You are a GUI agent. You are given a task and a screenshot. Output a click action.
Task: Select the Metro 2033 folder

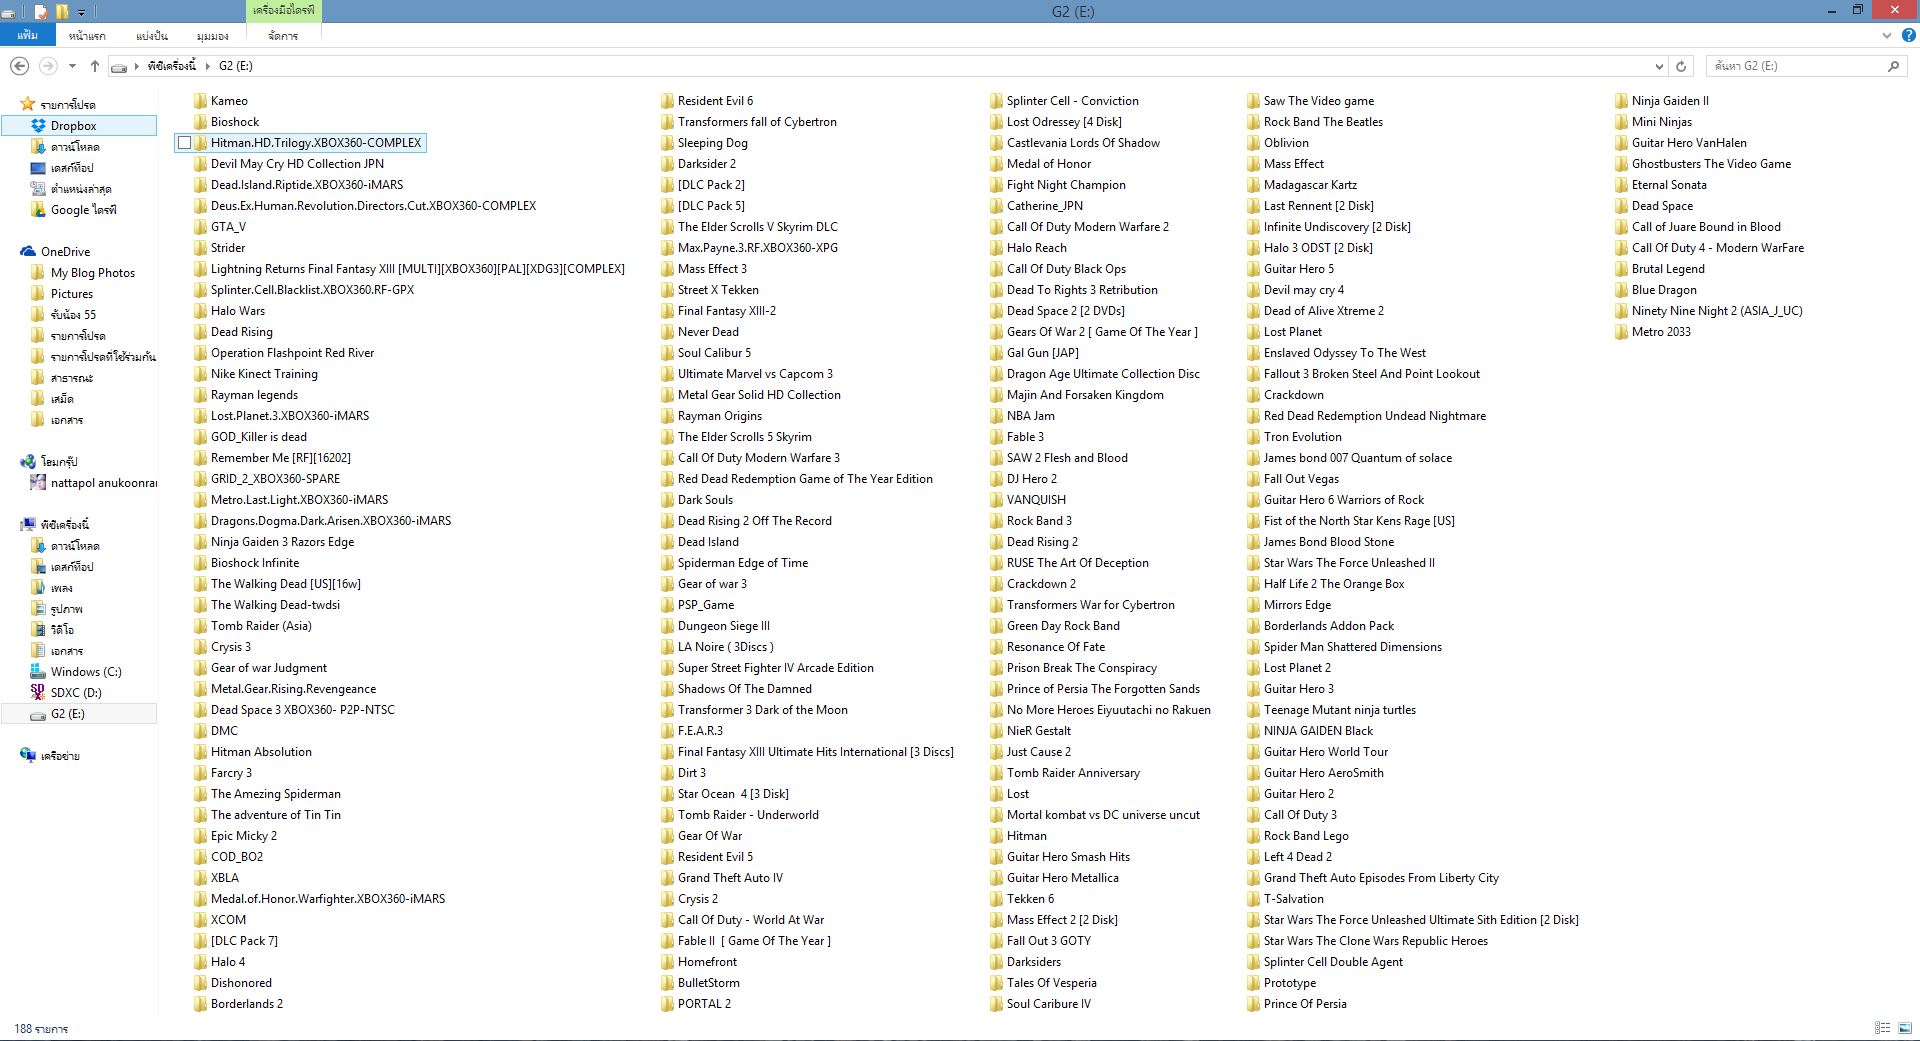(x=1661, y=332)
